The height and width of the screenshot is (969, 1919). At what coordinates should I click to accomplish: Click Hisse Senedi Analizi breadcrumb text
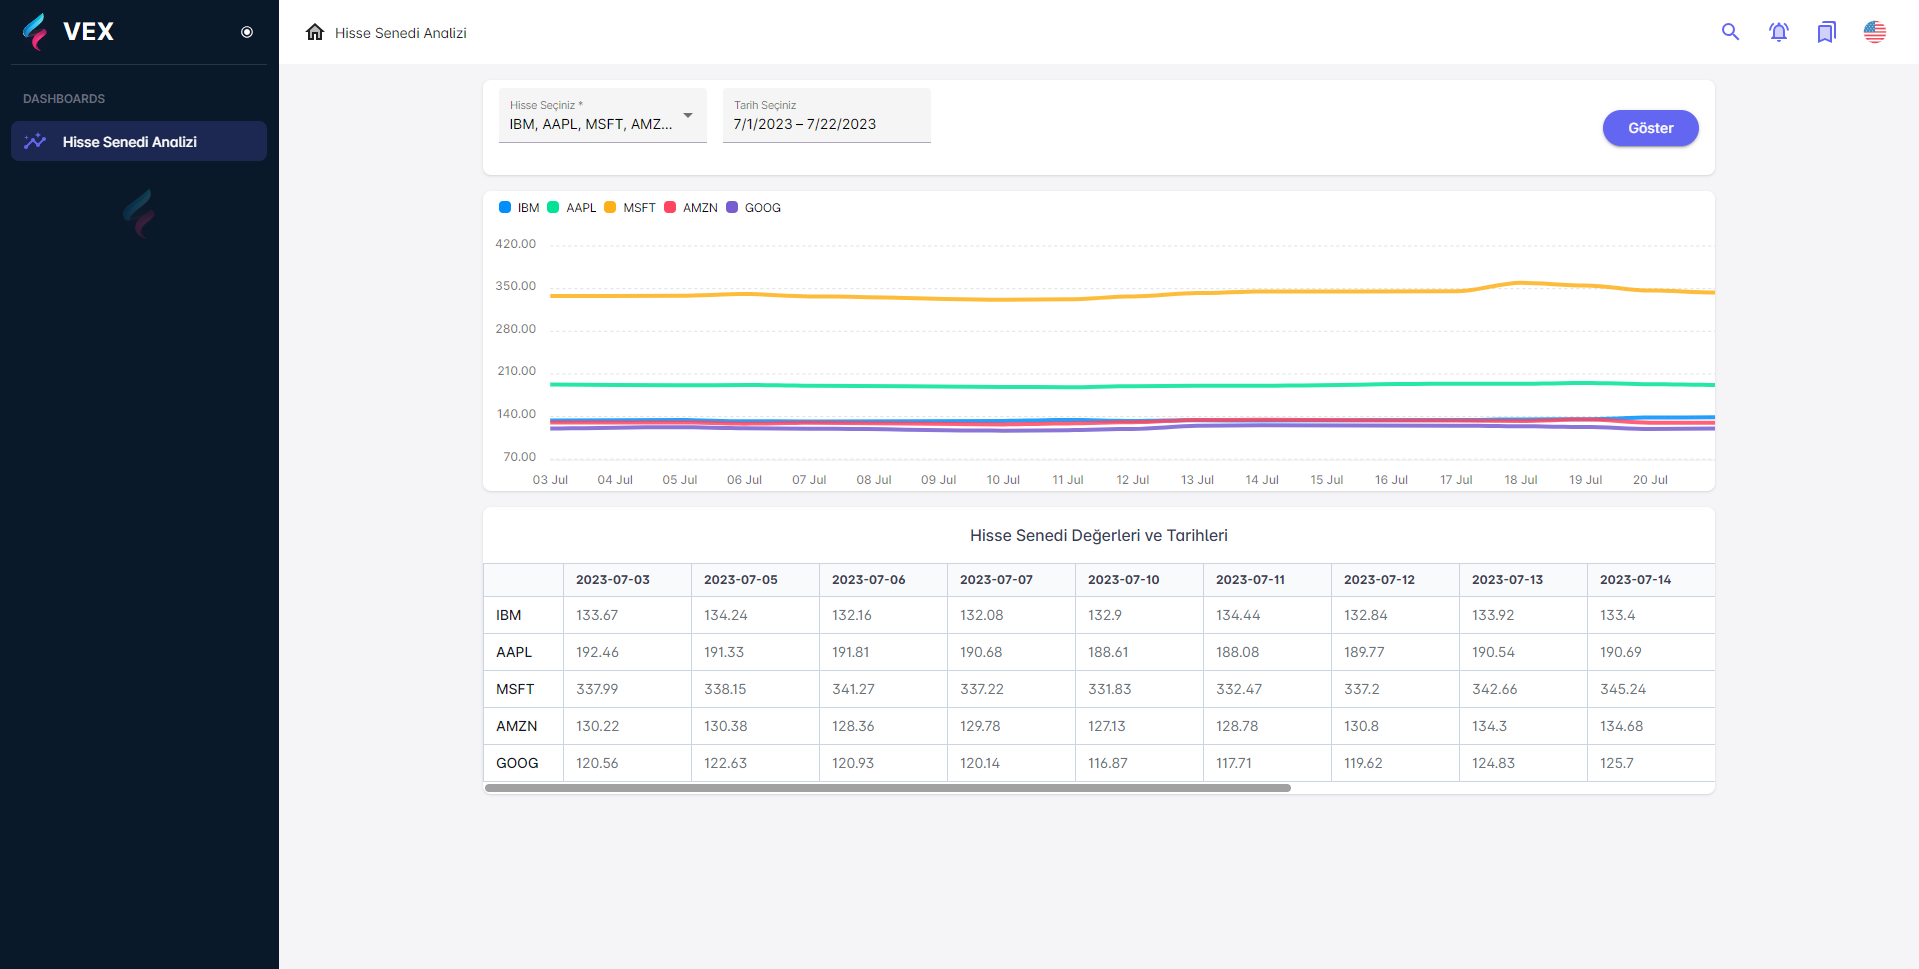tap(401, 33)
